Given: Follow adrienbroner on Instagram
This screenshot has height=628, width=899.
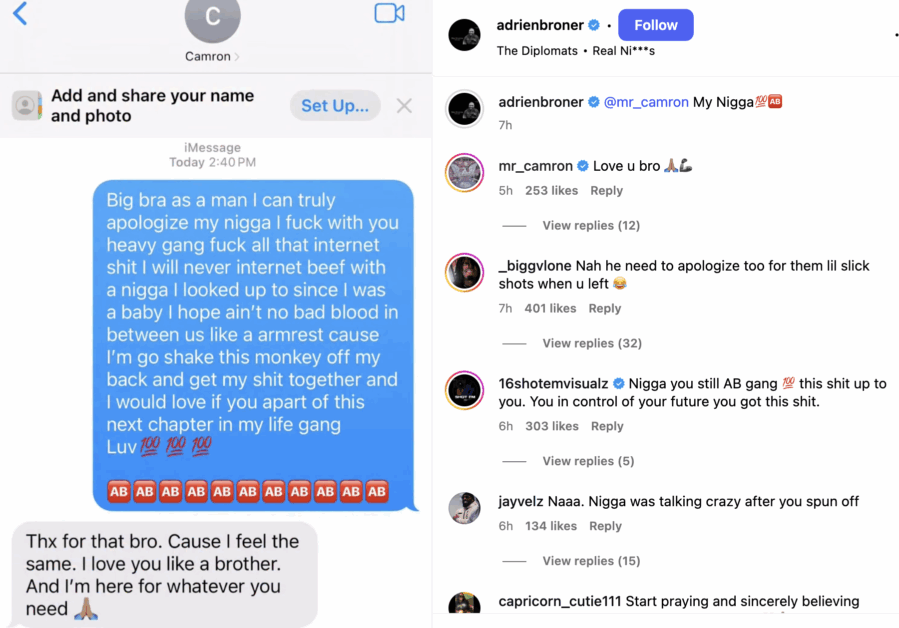Looking at the screenshot, I should 655,25.
